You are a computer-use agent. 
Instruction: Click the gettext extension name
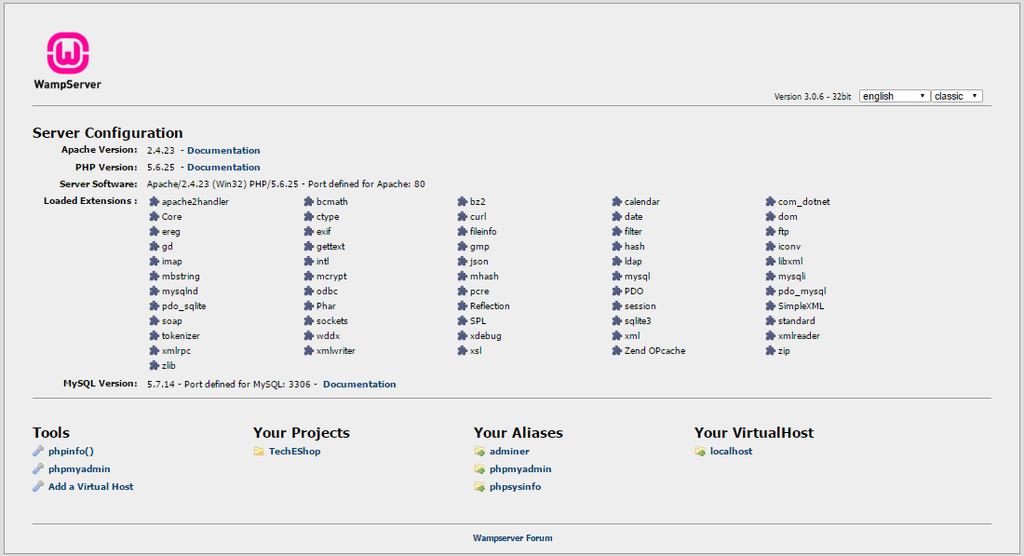tap(330, 246)
